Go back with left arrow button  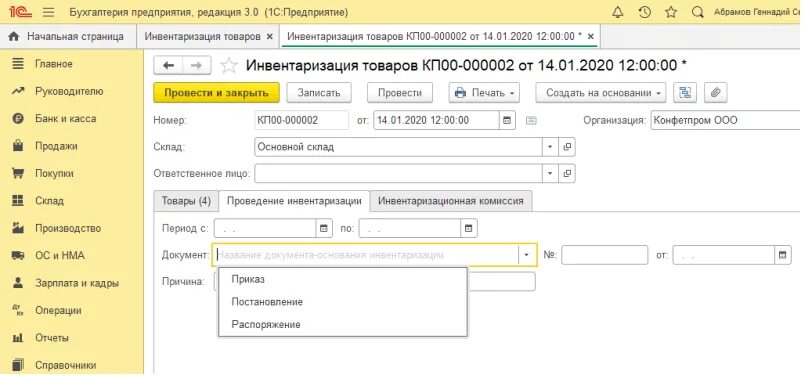click(x=168, y=65)
